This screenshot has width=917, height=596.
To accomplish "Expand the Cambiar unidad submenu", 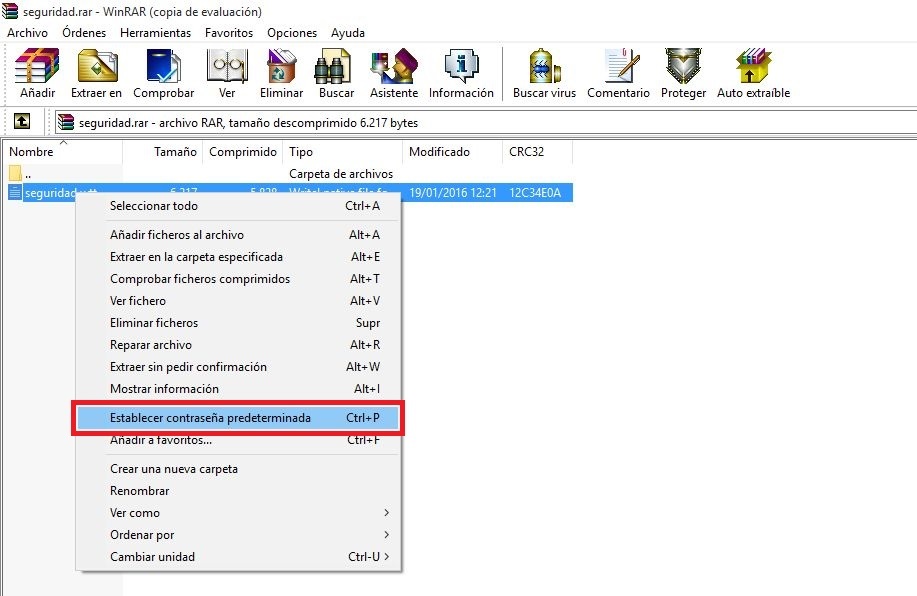I will click(x=239, y=557).
